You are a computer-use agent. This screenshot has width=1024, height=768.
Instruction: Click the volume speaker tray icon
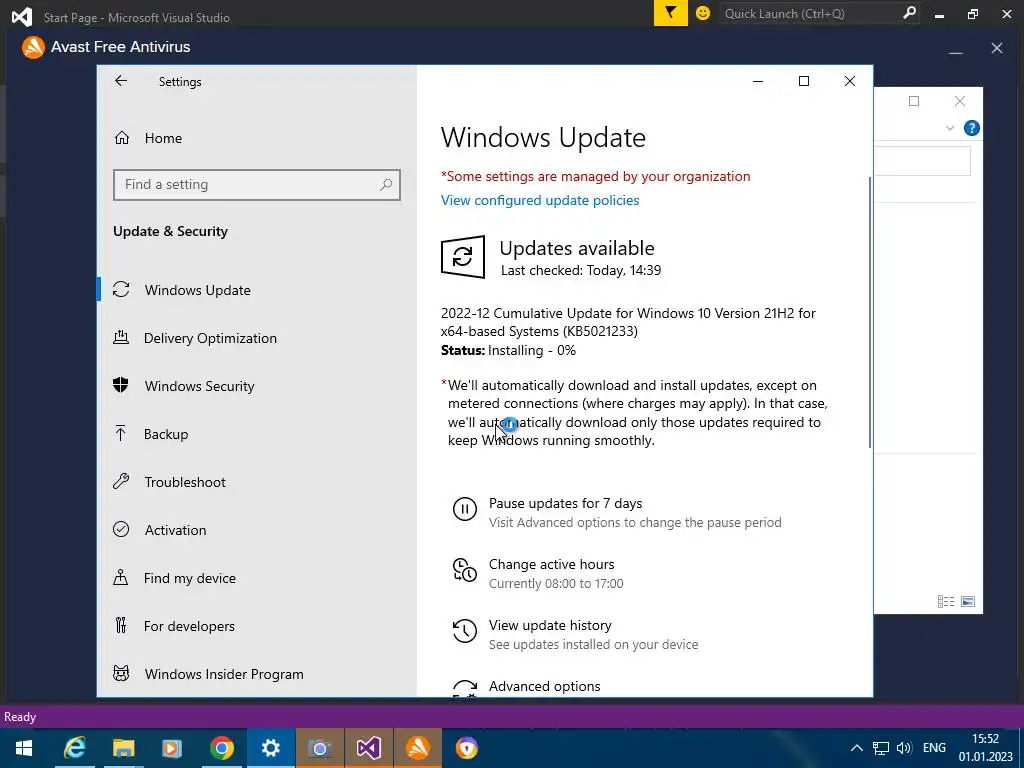point(904,748)
